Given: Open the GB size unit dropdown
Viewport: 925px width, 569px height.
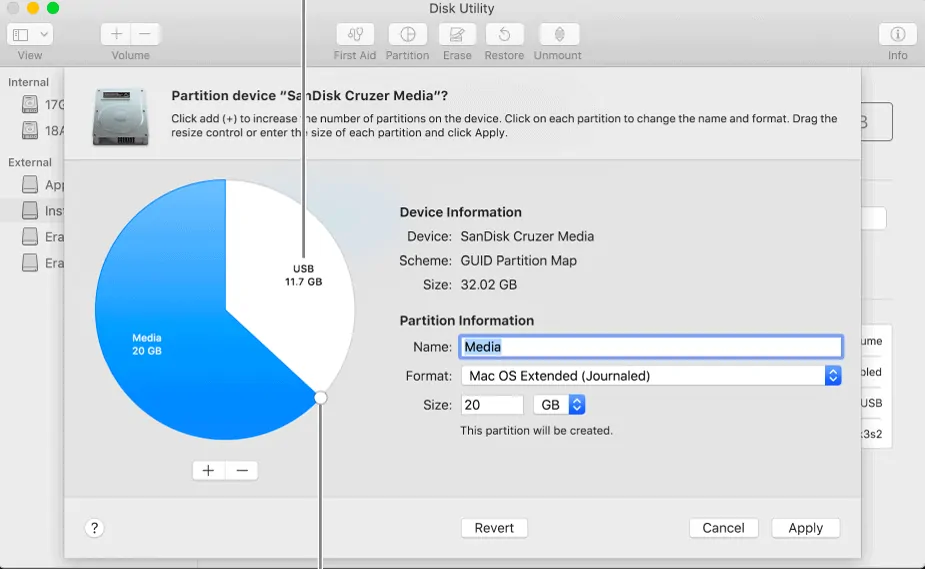Looking at the screenshot, I should point(559,405).
